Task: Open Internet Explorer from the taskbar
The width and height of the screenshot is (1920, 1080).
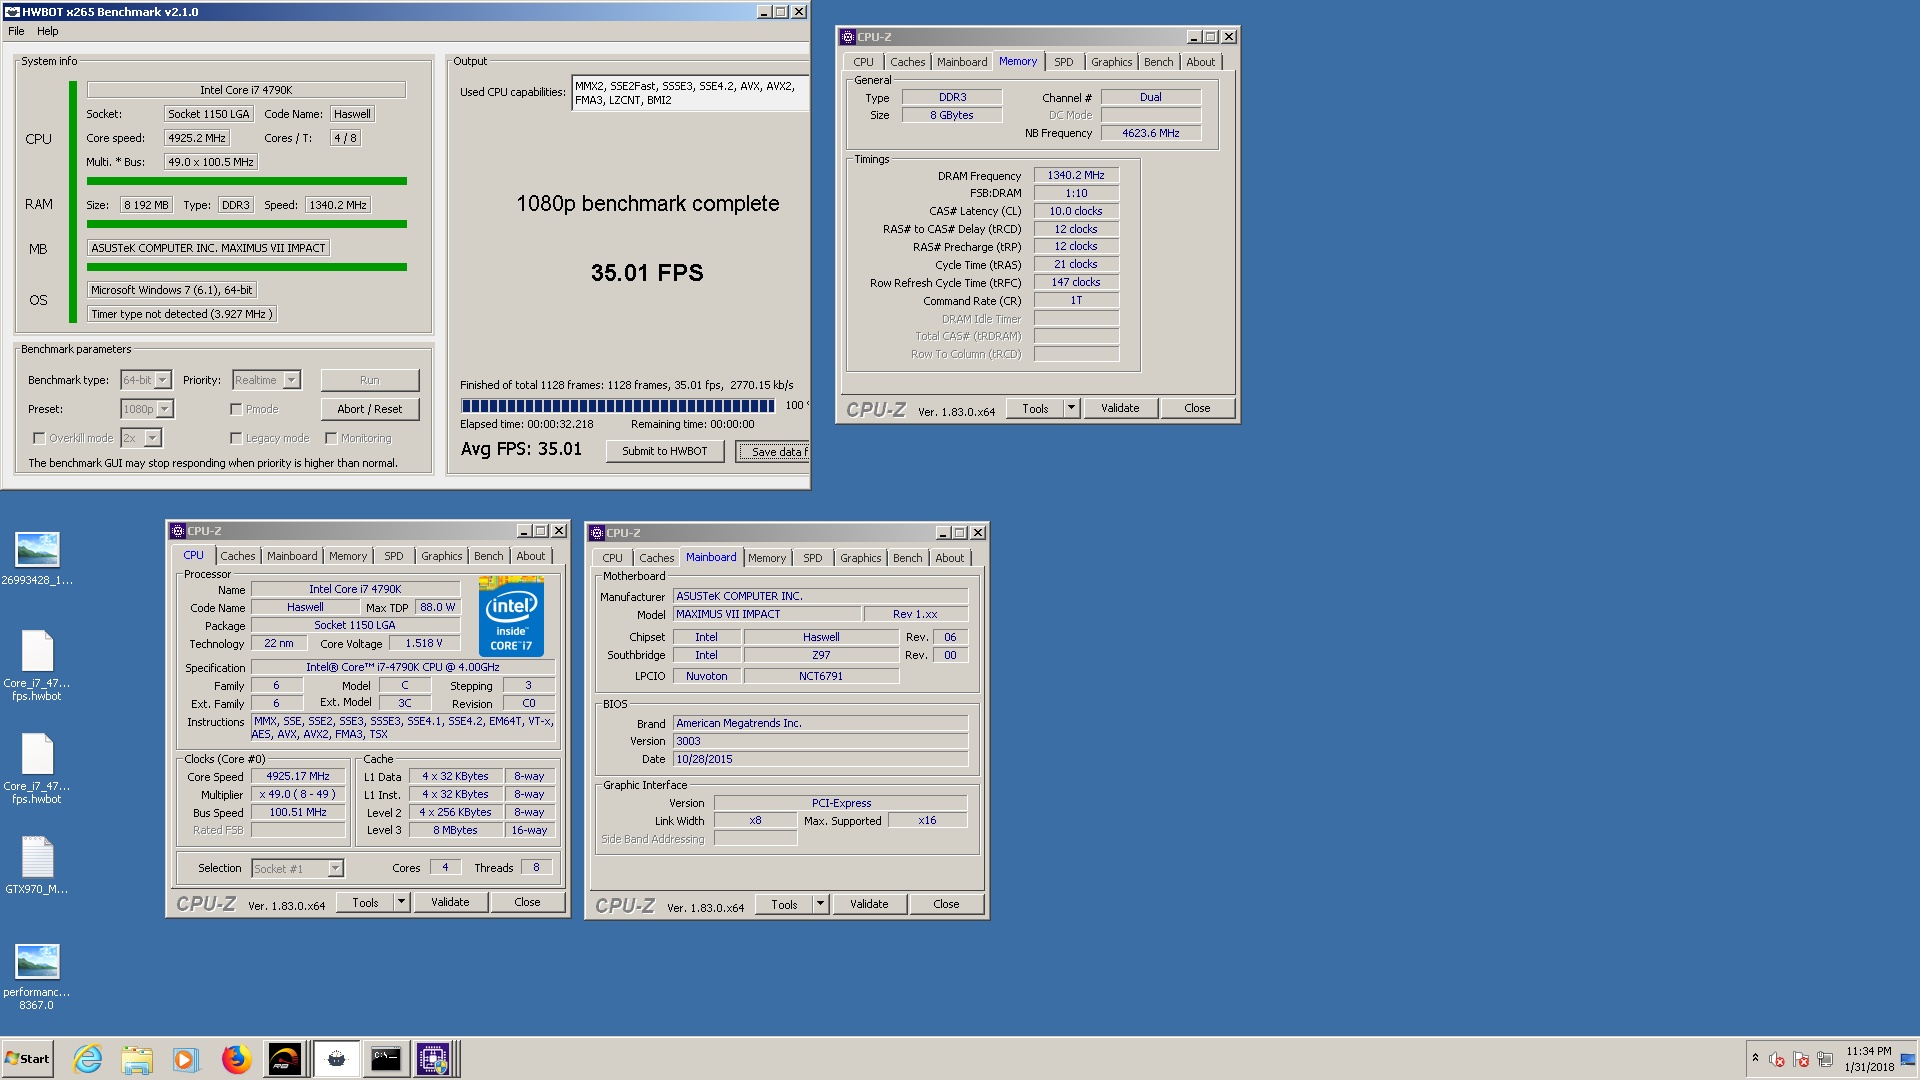Action: [88, 1059]
